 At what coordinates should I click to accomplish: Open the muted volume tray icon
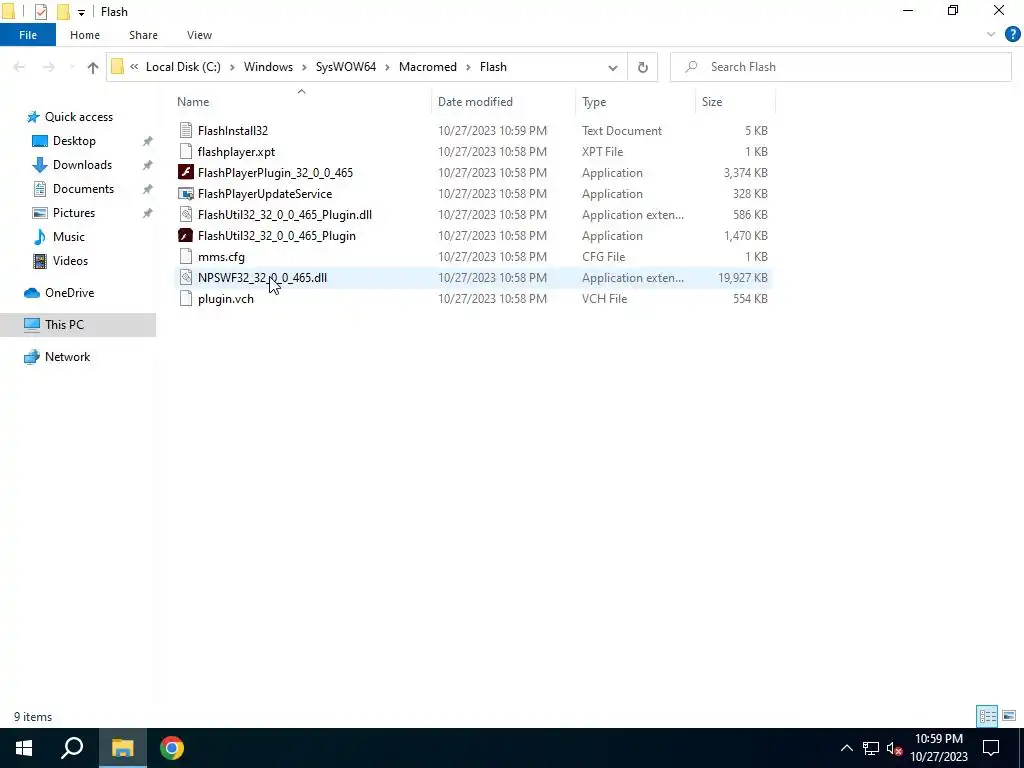tap(895, 748)
